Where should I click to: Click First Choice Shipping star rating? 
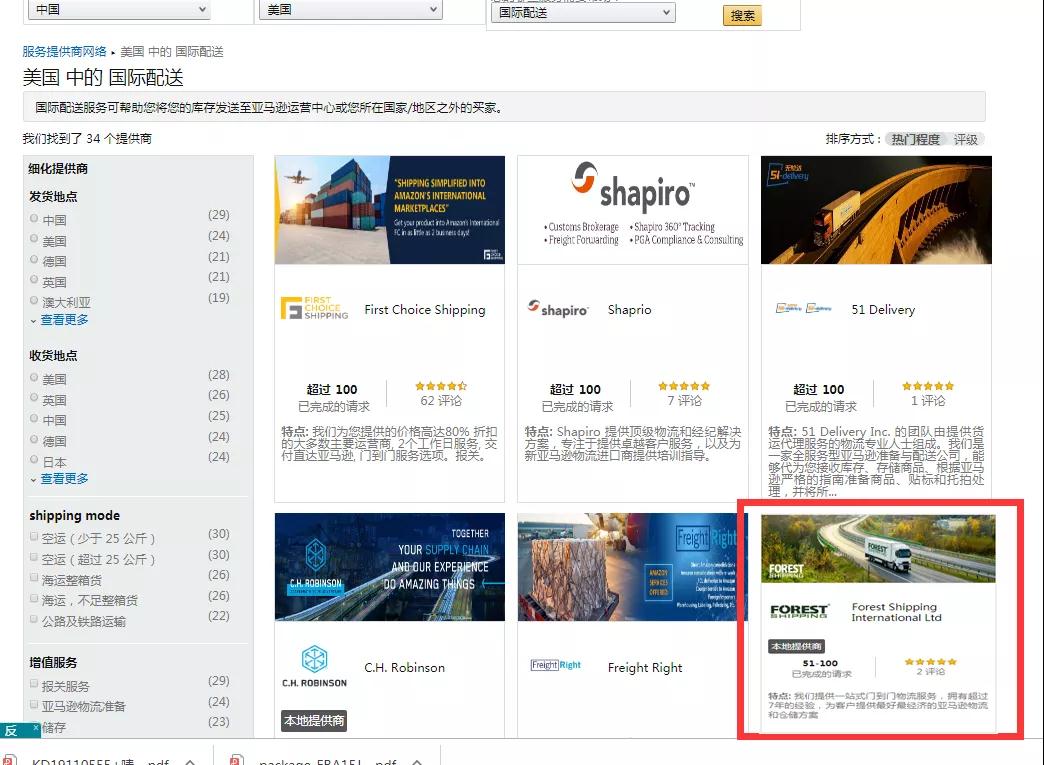pyautogui.click(x=440, y=386)
